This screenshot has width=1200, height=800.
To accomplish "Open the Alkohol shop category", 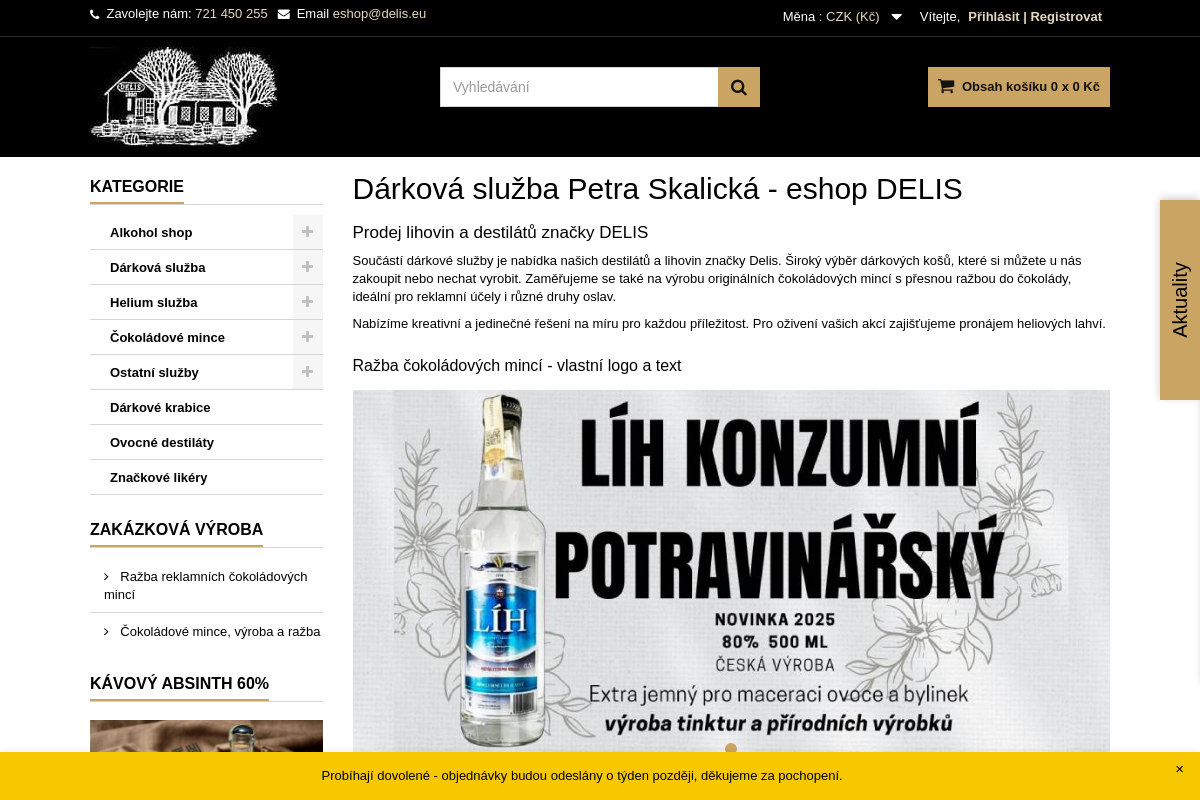I will pos(151,232).
